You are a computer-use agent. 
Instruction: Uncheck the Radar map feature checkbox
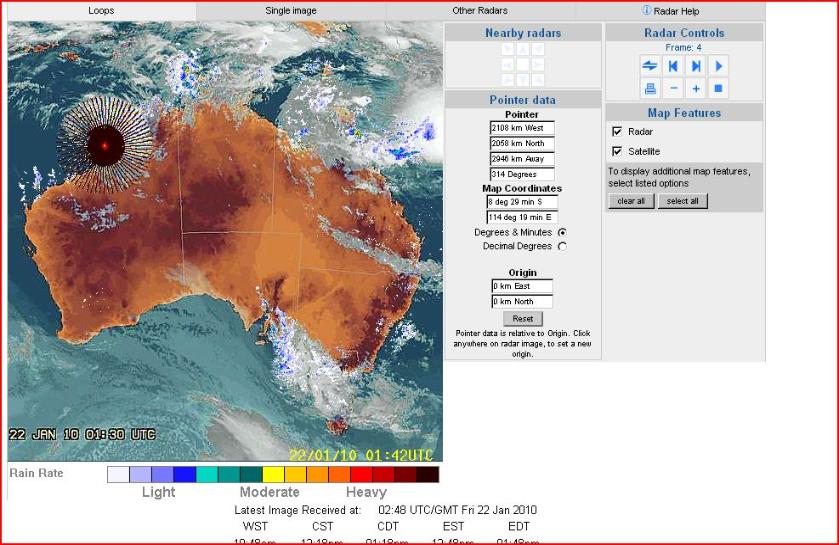(x=617, y=132)
